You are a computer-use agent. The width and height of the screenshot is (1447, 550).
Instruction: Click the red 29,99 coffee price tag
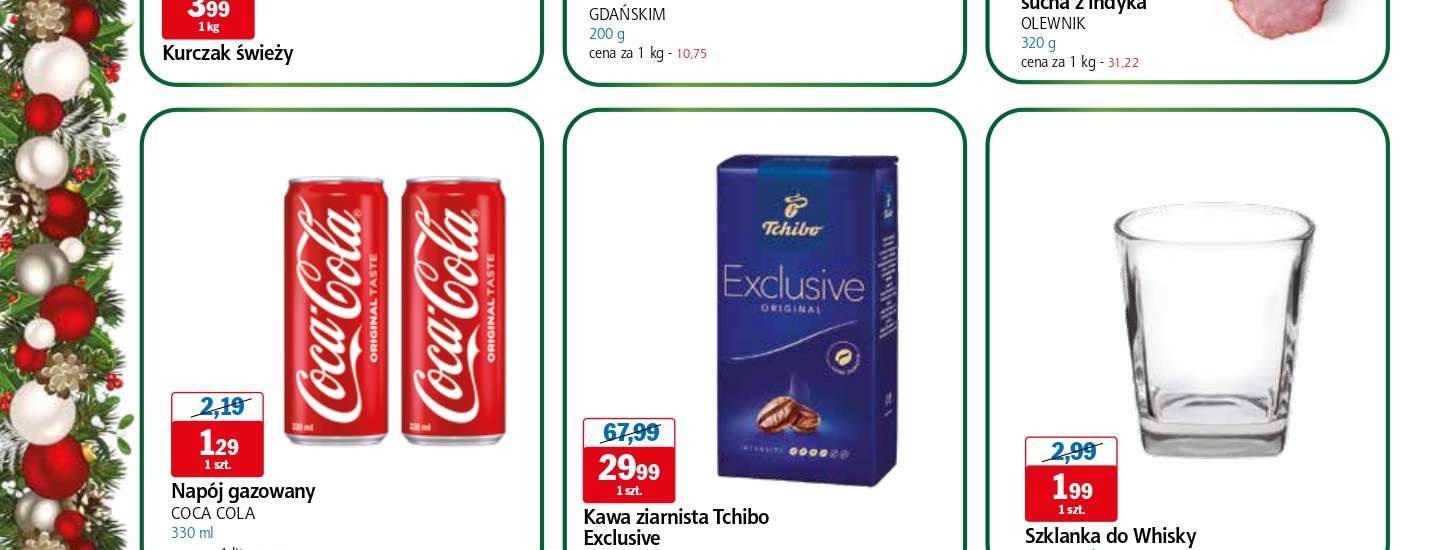coord(628,474)
